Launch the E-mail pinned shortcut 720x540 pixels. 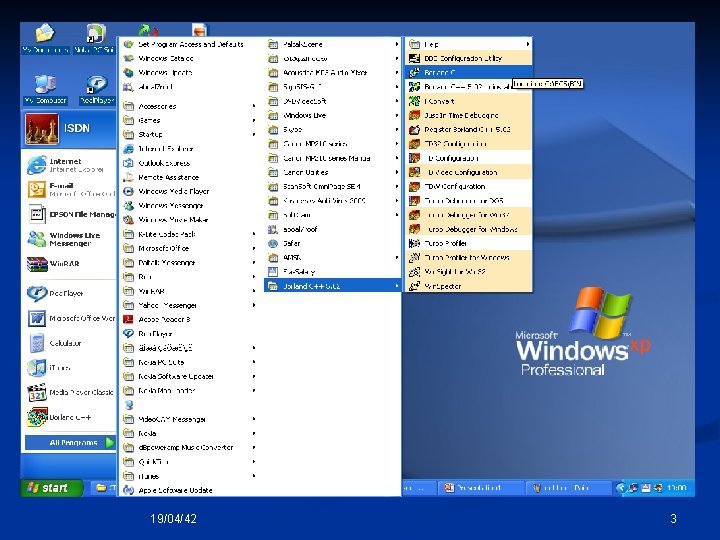[69, 189]
